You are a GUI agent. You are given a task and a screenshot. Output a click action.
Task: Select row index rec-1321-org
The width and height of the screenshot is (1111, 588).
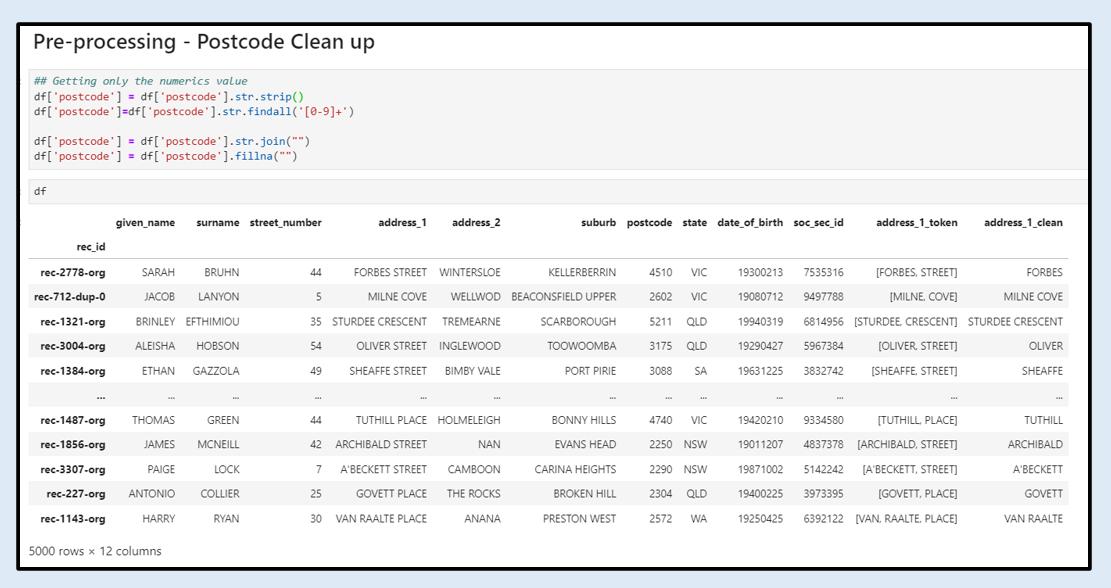click(x=73, y=322)
